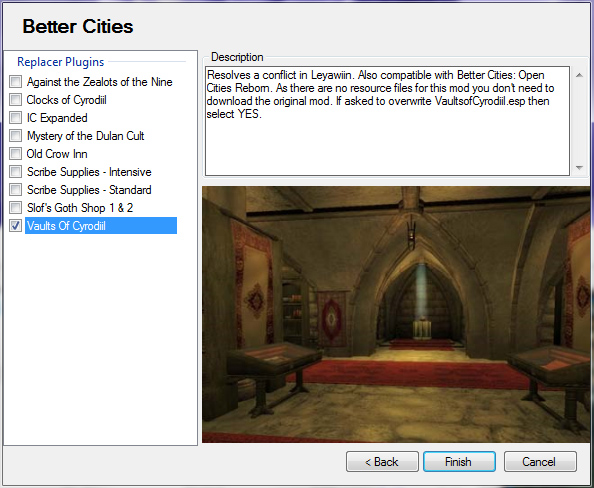The height and width of the screenshot is (488, 594).
Task: Click the Replacer Plugins group header
Action: pyautogui.click(x=61, y=62)
